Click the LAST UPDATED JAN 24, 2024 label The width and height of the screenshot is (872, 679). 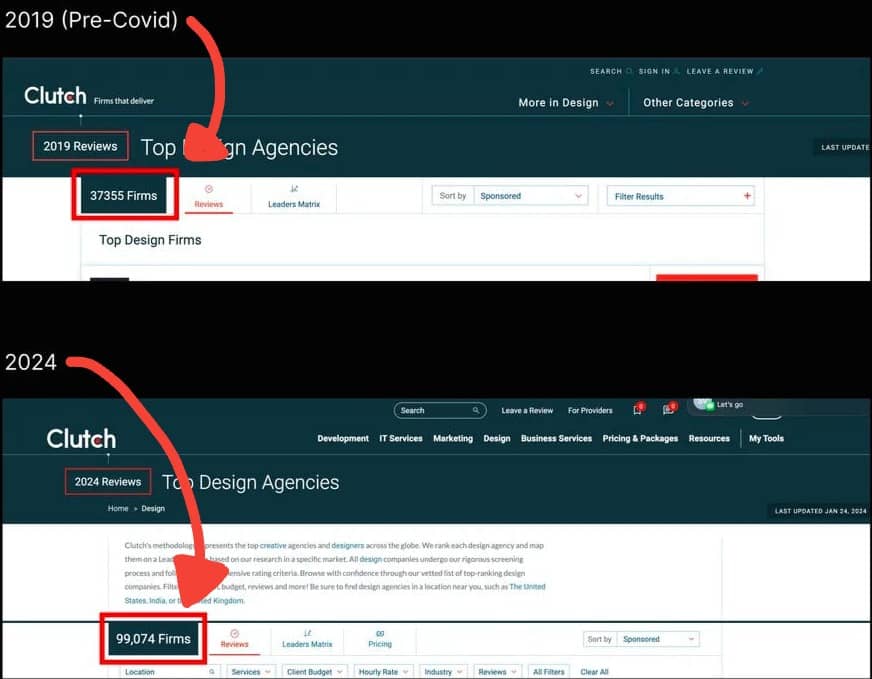click(820, 511)
